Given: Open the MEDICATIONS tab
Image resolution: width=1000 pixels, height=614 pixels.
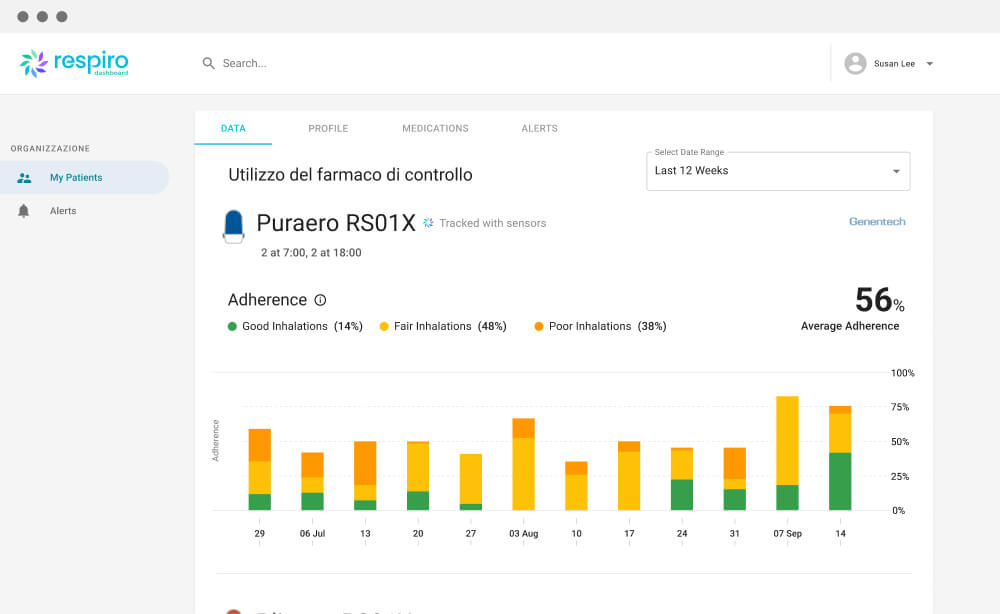Looking at the screenshot, I should (x=436, y=128).
